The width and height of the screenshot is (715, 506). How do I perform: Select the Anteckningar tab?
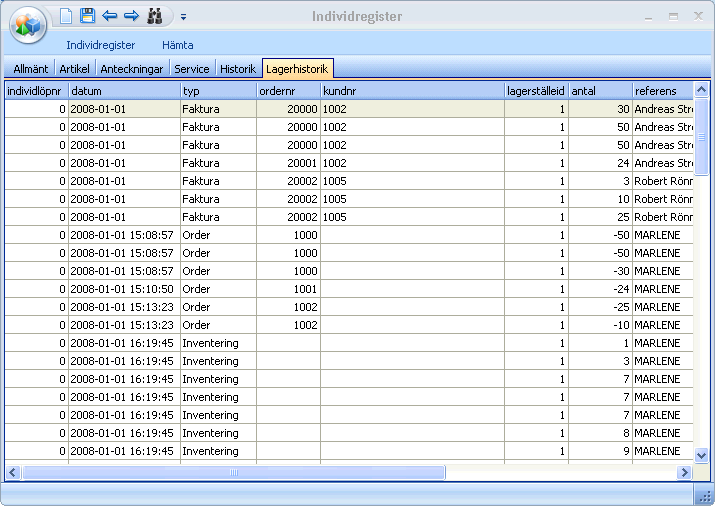point(131,69)
